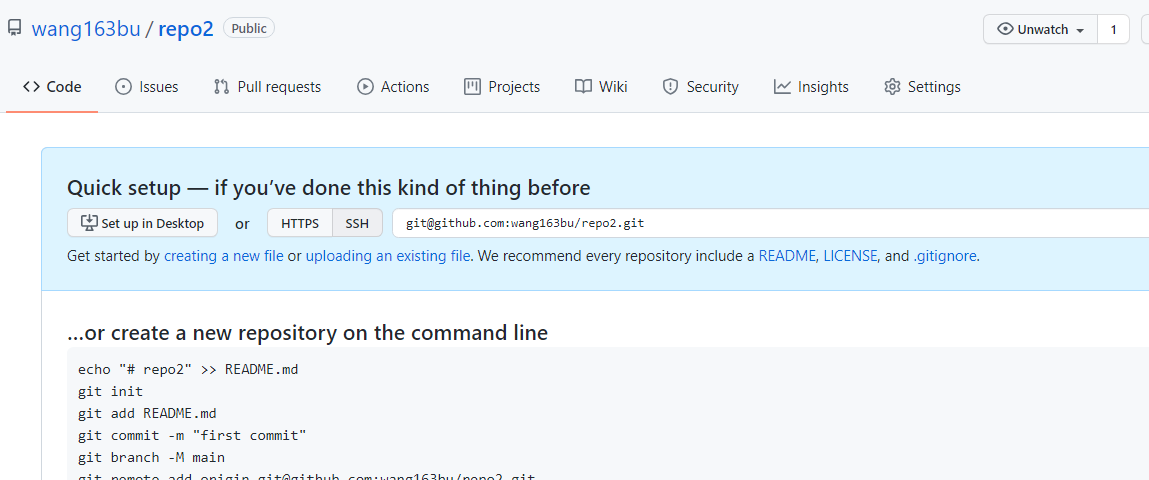Click the Actions play icon
The image size is (1149, 480).
[365, 87]
